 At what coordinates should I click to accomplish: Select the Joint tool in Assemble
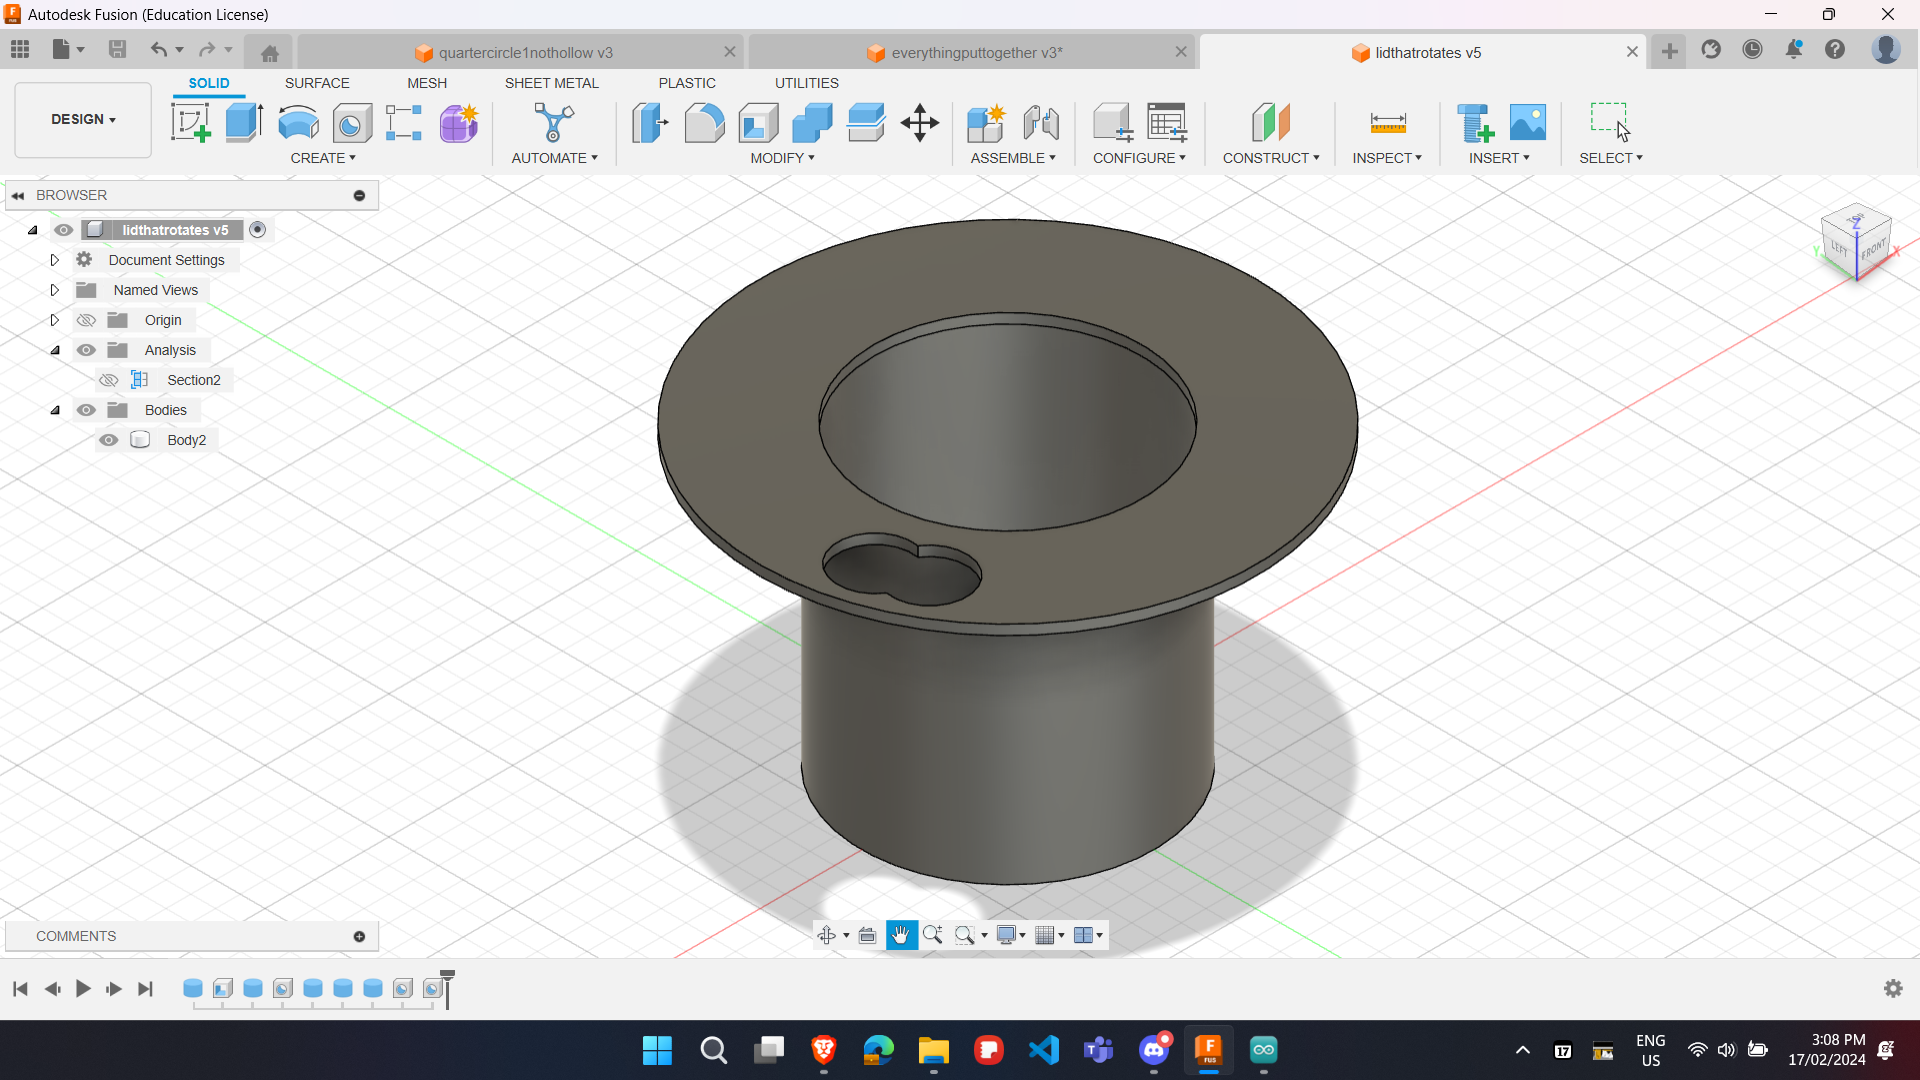(1041, 123)
